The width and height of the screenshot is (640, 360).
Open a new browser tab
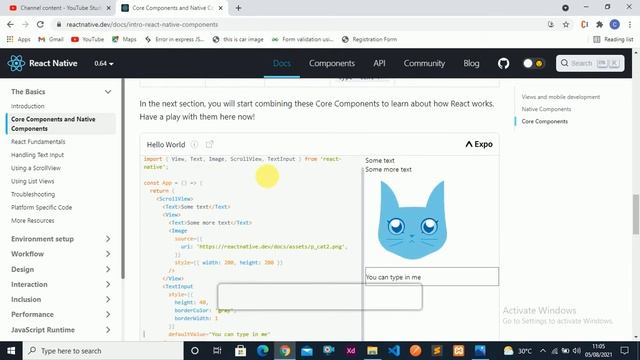click(x=238, y=8)
